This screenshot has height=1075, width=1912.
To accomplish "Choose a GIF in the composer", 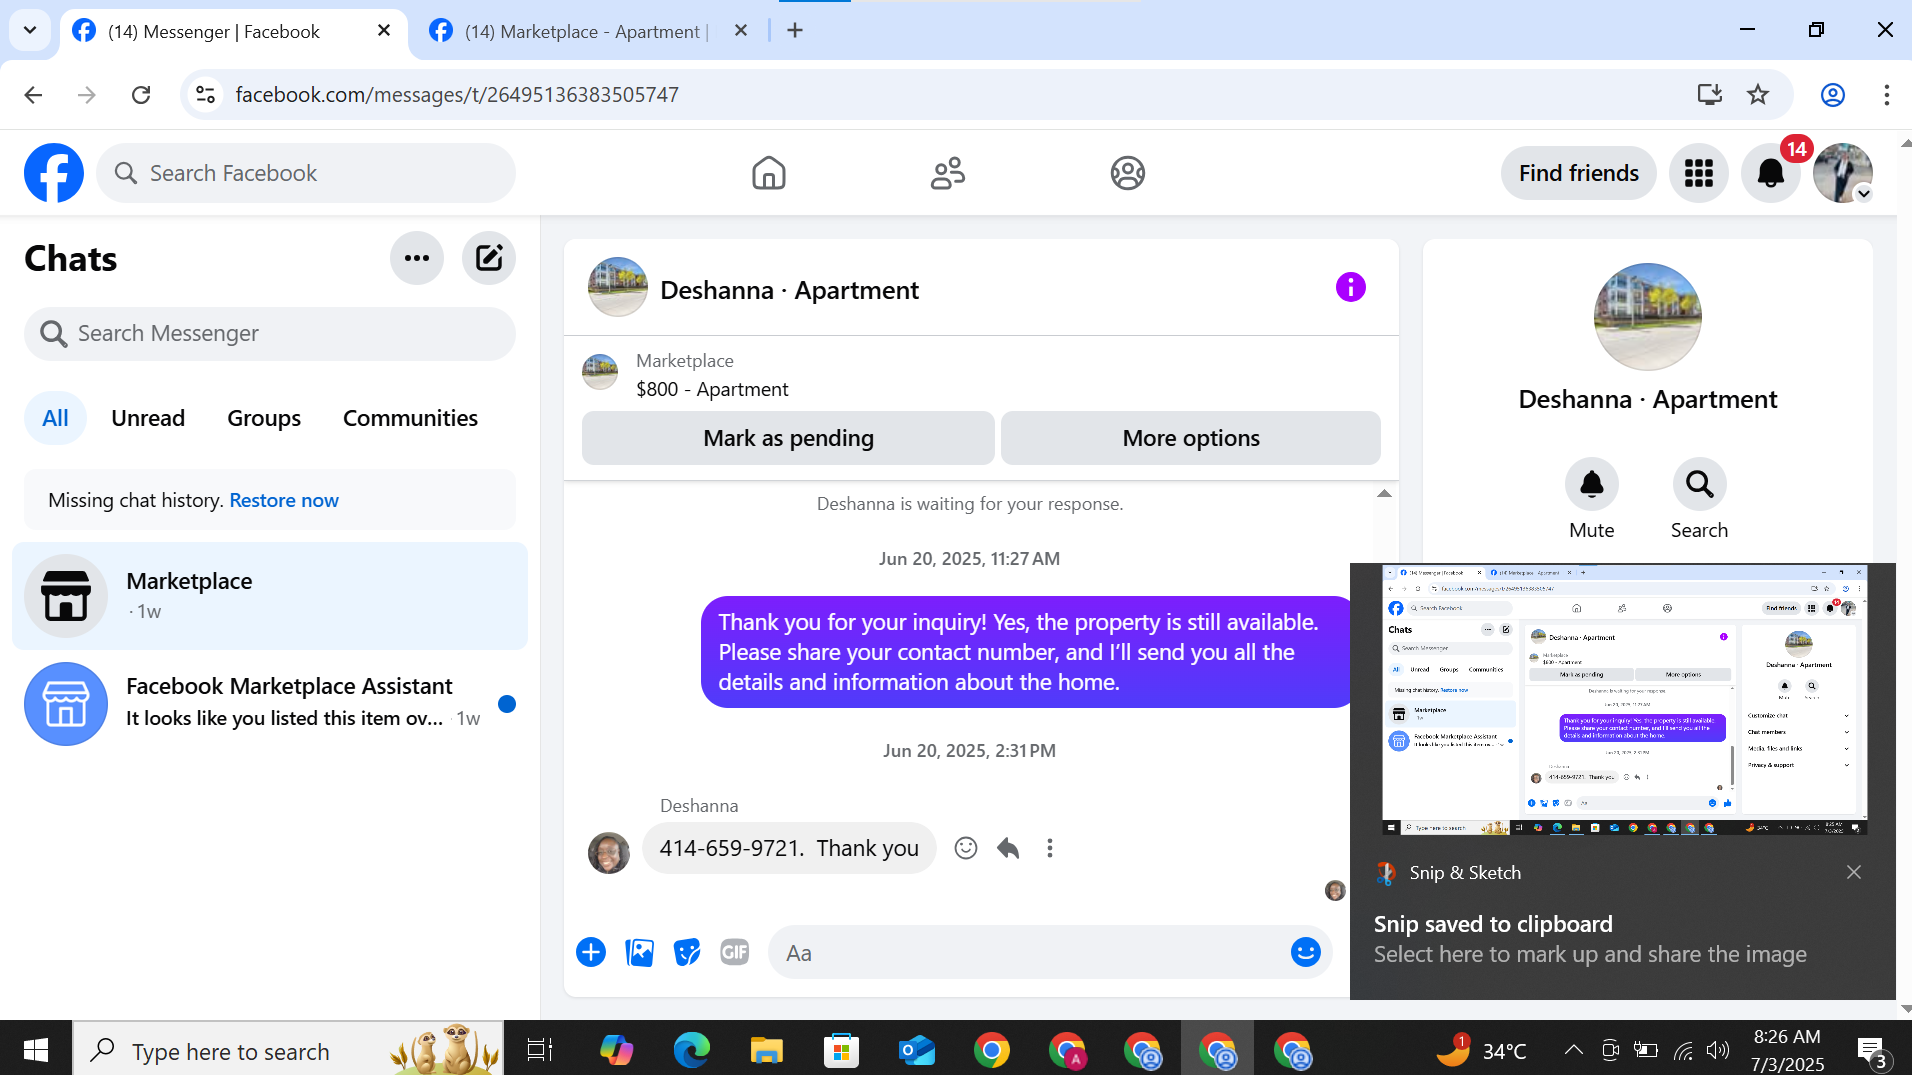I will pos(735,952).
